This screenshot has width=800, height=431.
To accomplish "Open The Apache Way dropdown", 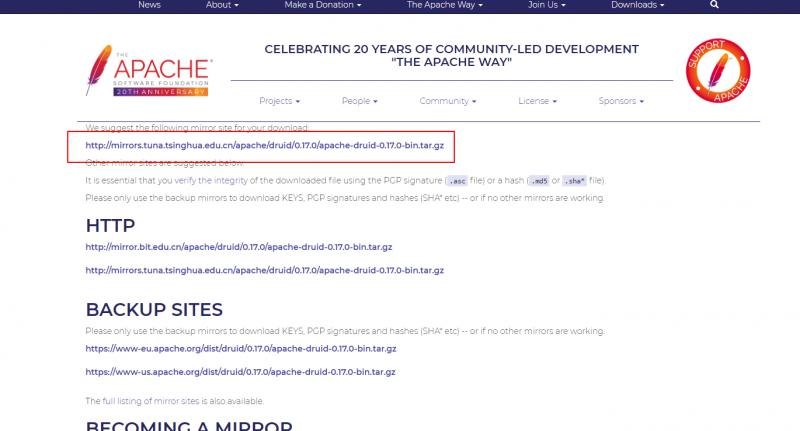I will pyautogui.click(x=444, y=5).
